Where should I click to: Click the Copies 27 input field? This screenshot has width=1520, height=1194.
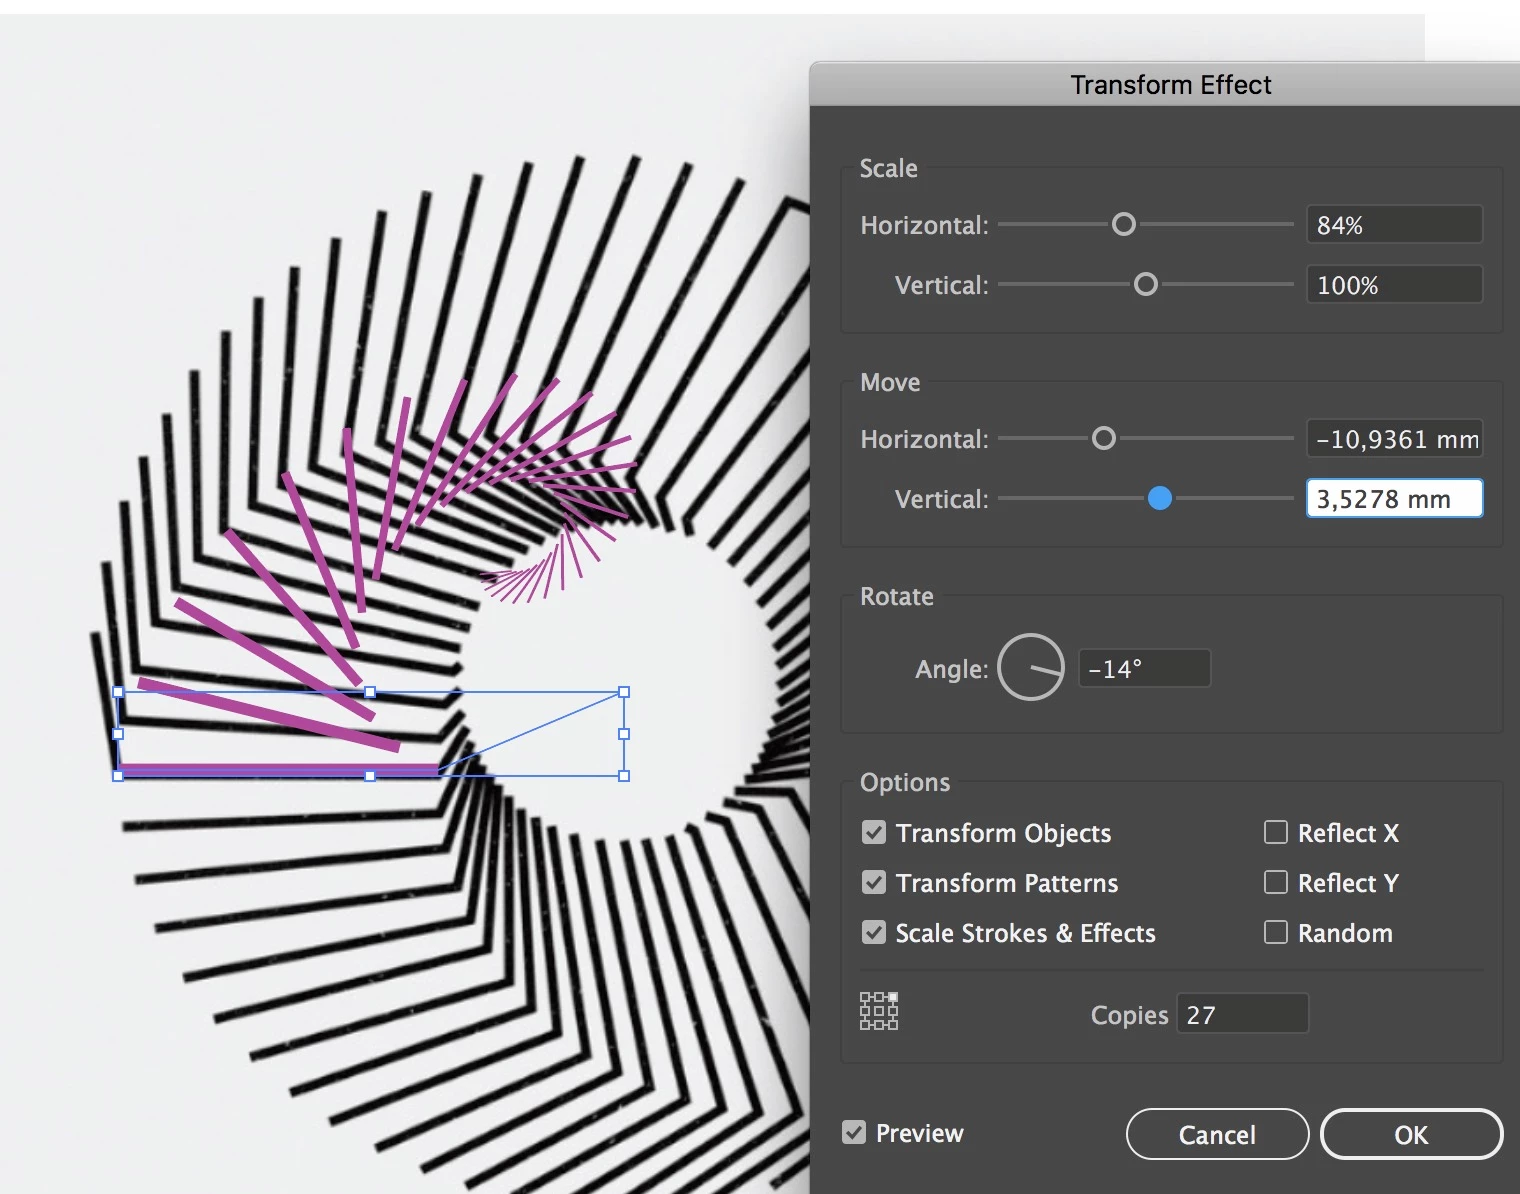point(1242,1014)
